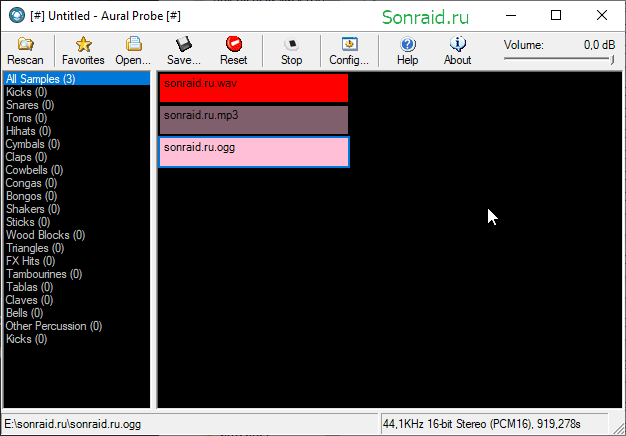
Task: Select the last Kicks (0) entry at list bottom
Action: click(77, 339)
